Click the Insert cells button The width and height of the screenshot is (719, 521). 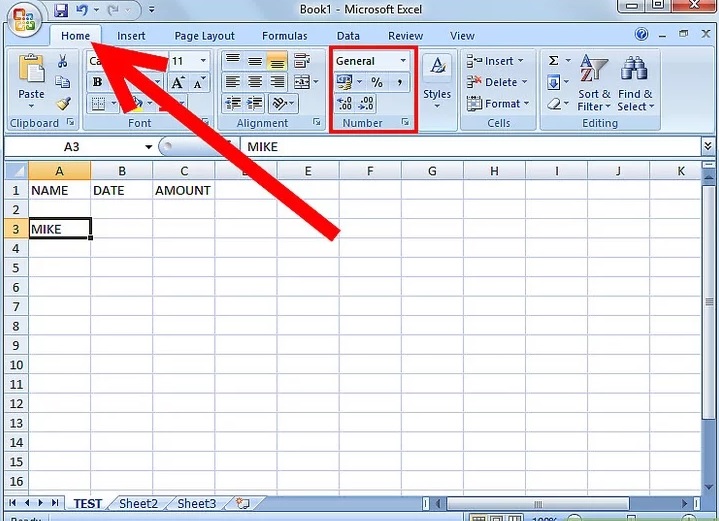tap(495, 61)
